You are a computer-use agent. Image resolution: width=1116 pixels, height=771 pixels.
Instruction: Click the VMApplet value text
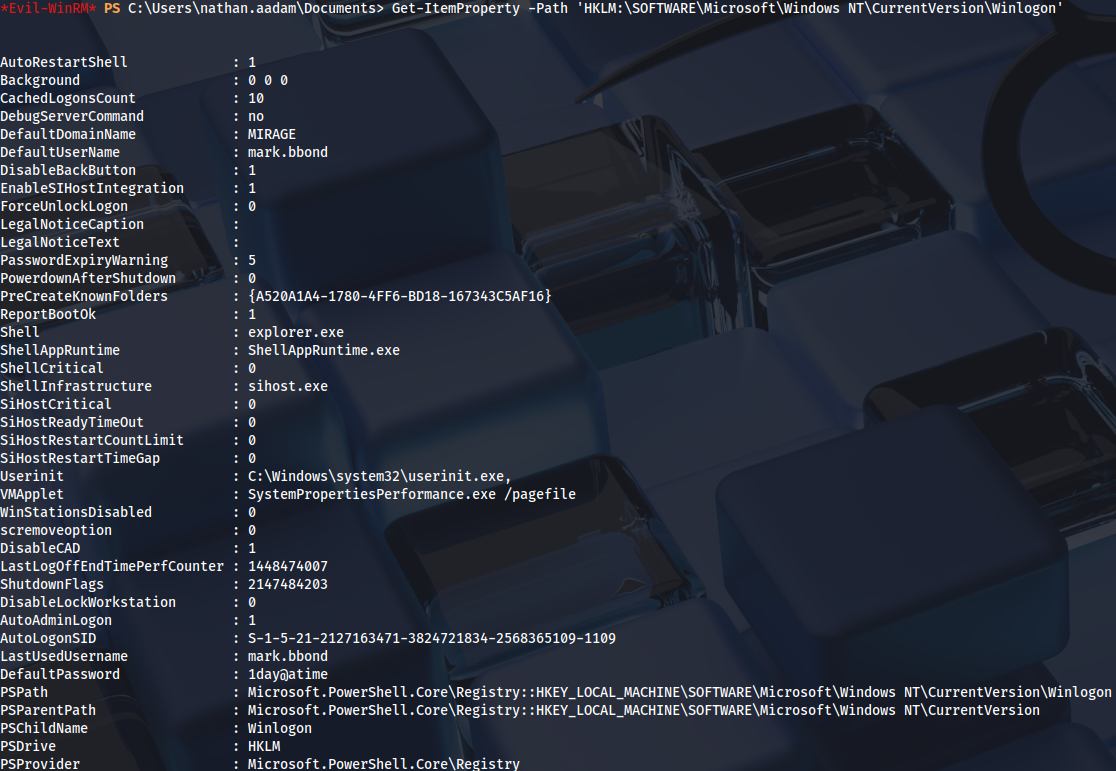412,494
